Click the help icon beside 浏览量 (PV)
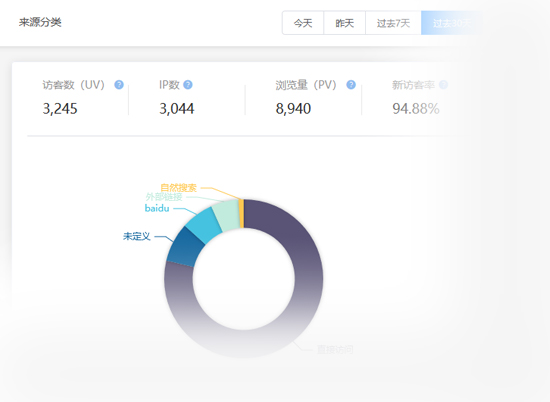 tap(351, 85)
